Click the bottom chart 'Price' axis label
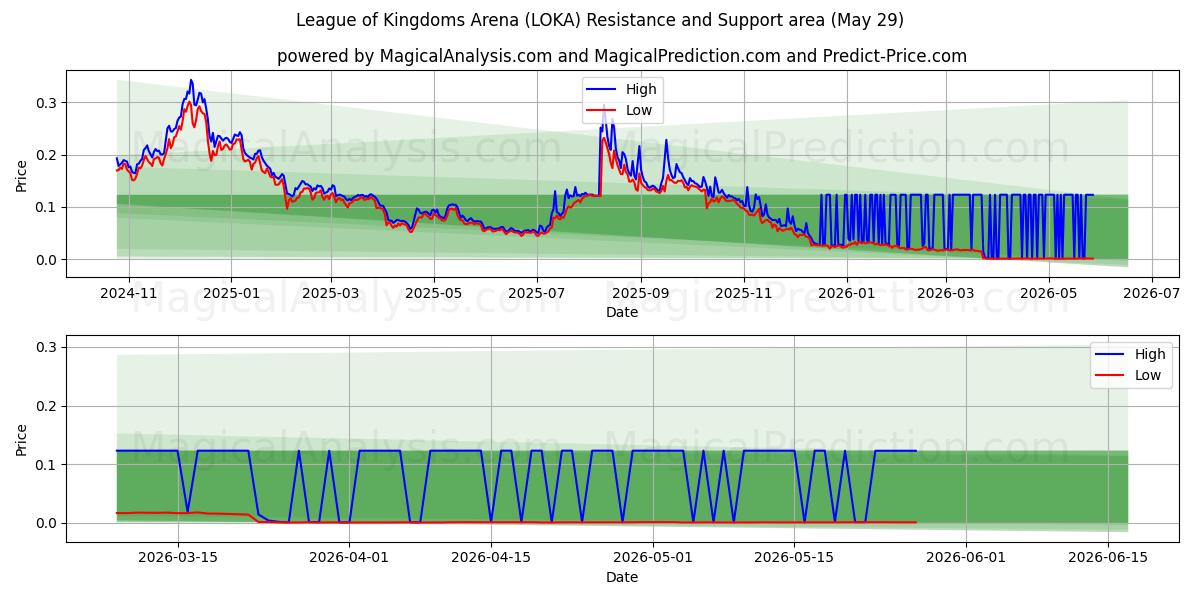Image resolution: width=1200 pixels, height=600 pixels. 22,439
